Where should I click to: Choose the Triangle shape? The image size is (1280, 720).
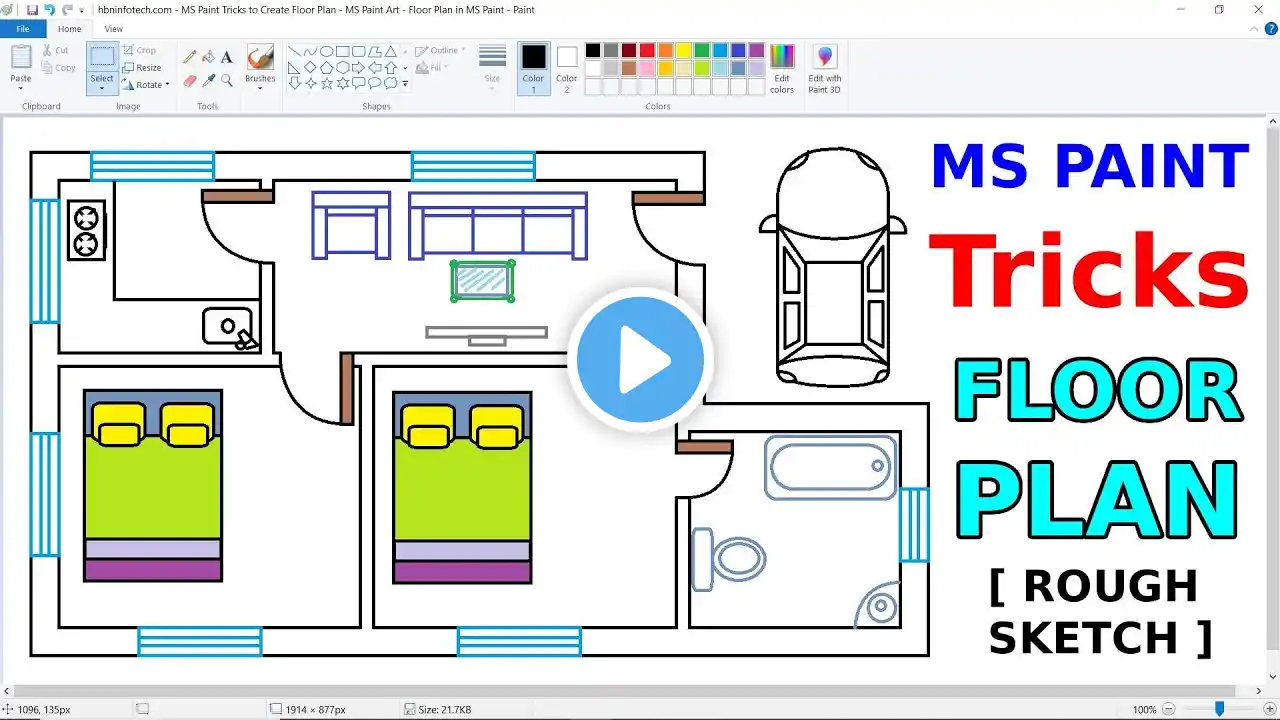pyautogui.click(x=390, y=51)
